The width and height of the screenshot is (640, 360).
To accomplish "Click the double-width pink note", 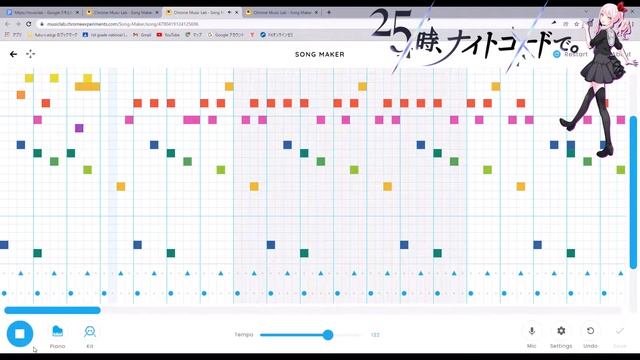I will point(192,120).
